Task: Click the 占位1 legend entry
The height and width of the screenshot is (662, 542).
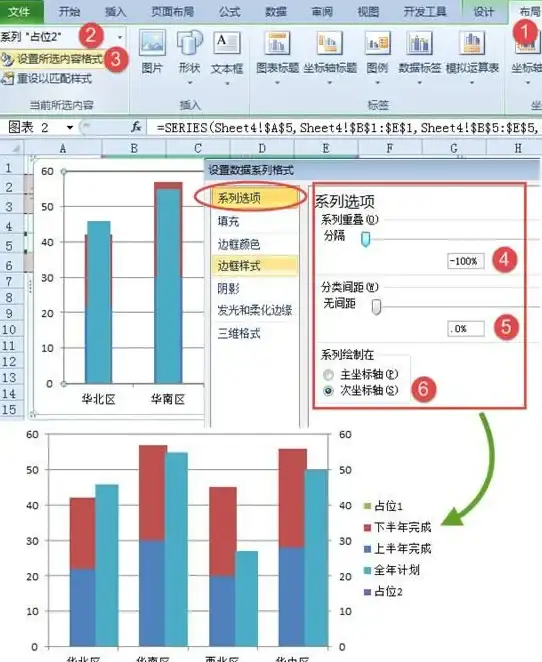Action: [384, 506]
